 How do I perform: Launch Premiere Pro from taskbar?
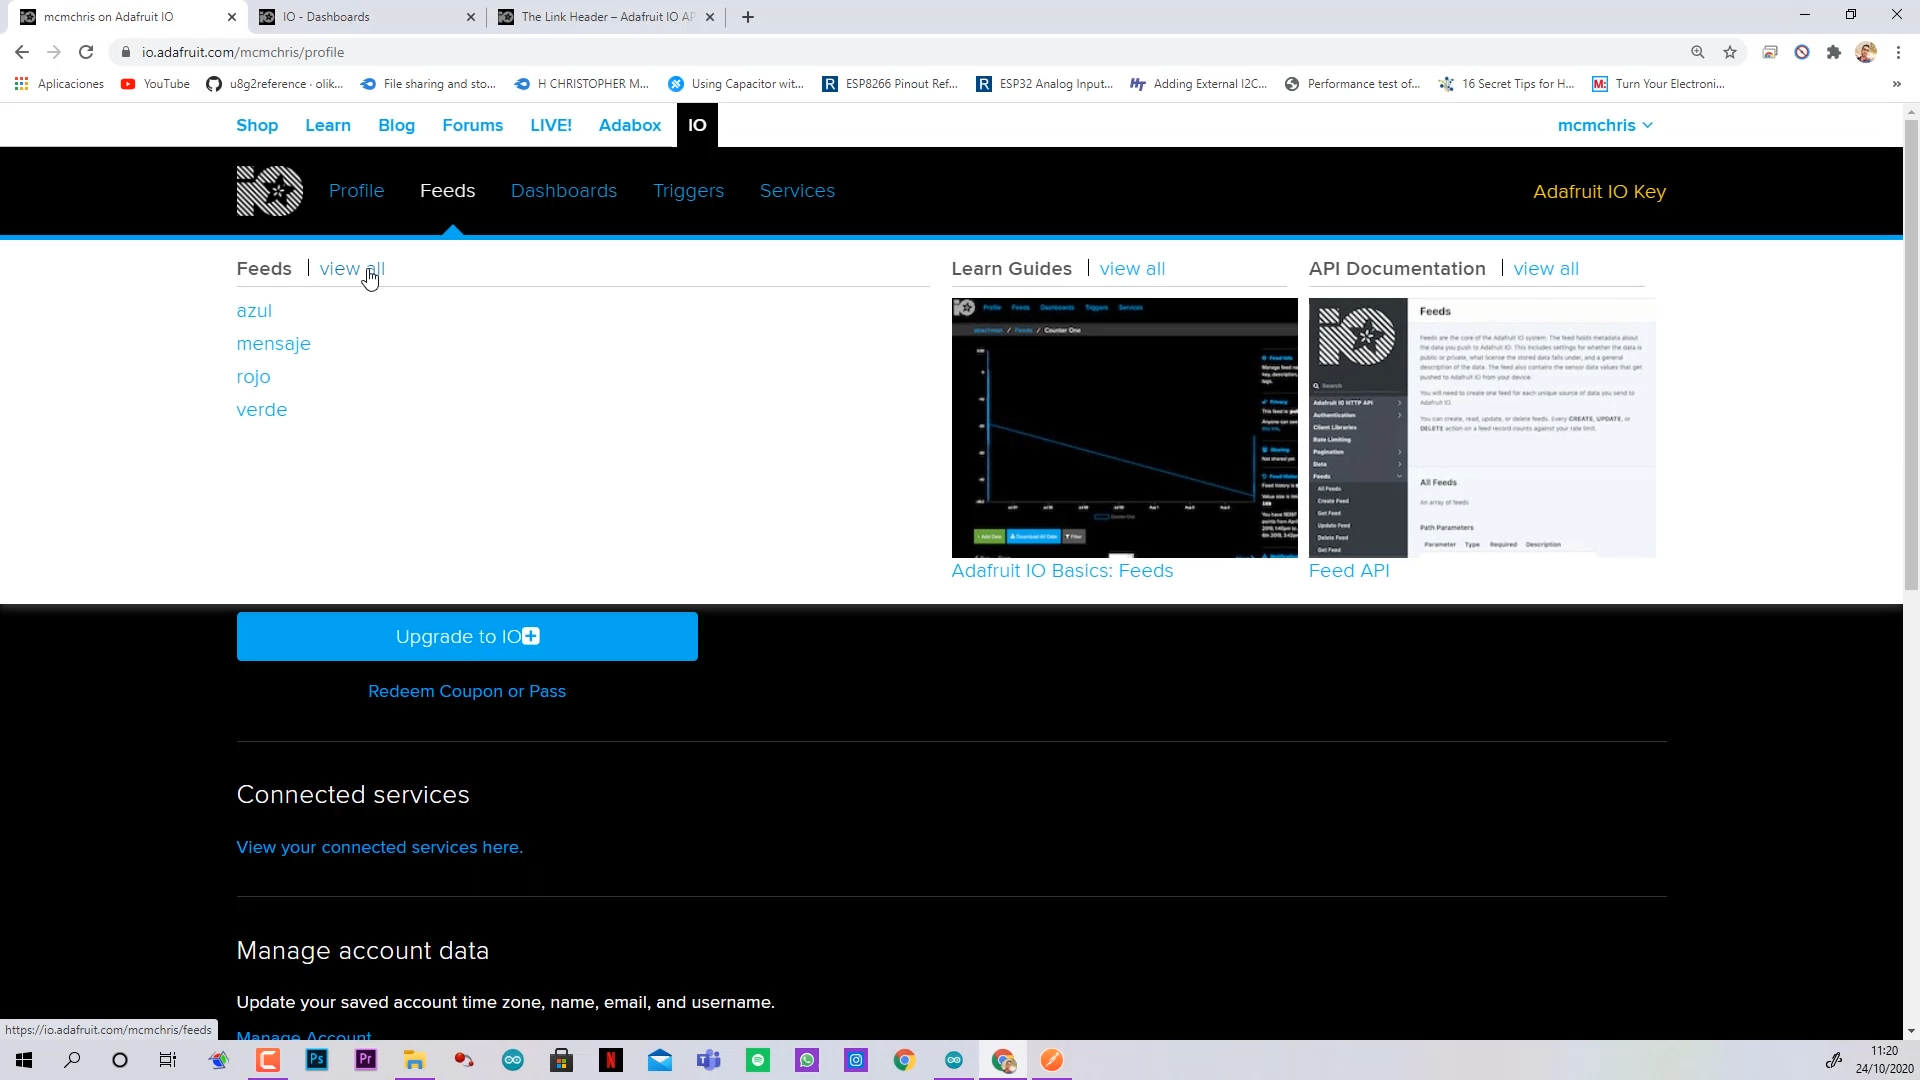coord(366,1060)
